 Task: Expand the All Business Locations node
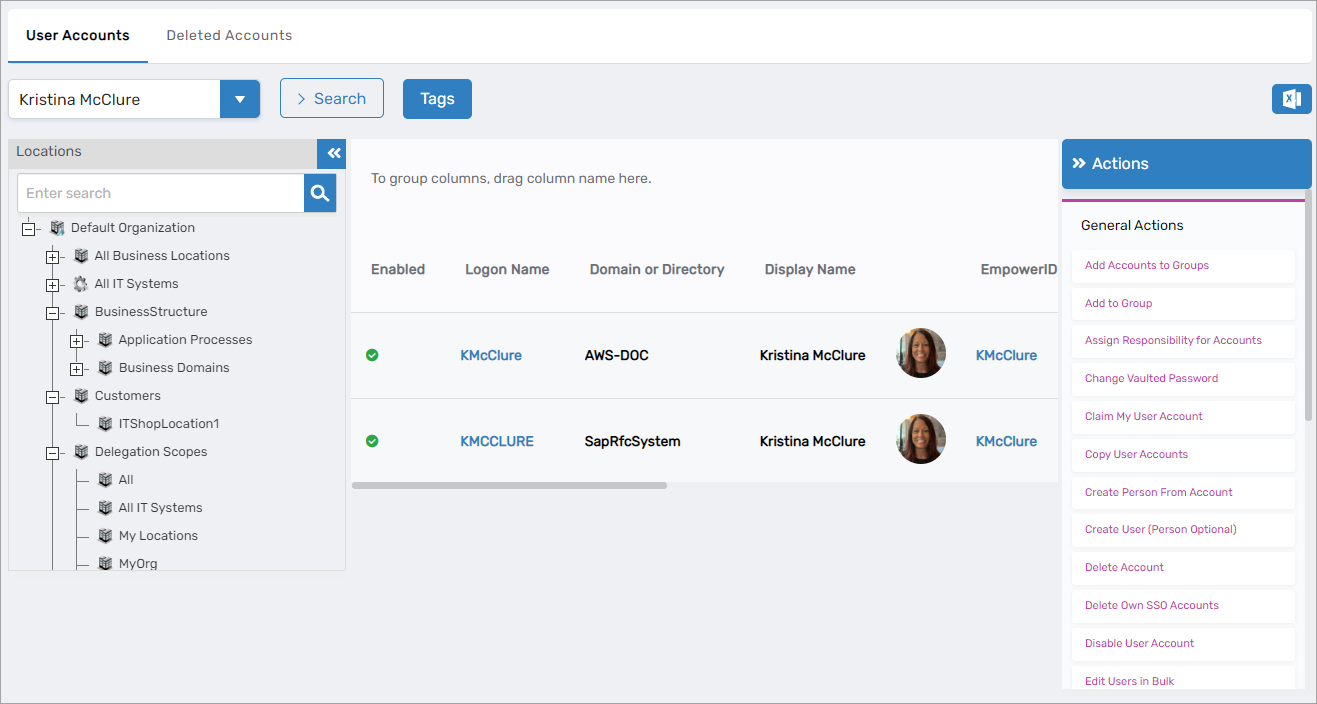click(53, 256)
